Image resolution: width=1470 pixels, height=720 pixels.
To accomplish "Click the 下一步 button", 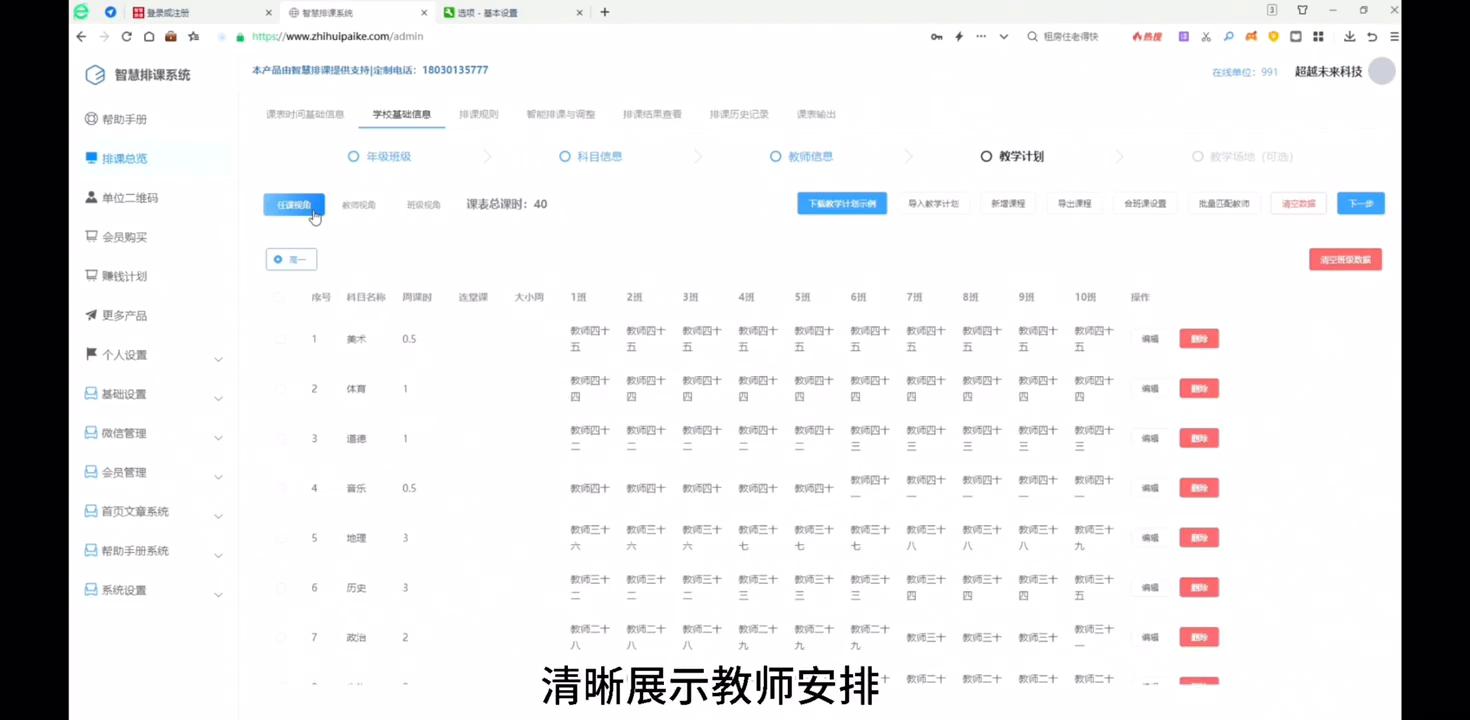I will coord(1360,203).
